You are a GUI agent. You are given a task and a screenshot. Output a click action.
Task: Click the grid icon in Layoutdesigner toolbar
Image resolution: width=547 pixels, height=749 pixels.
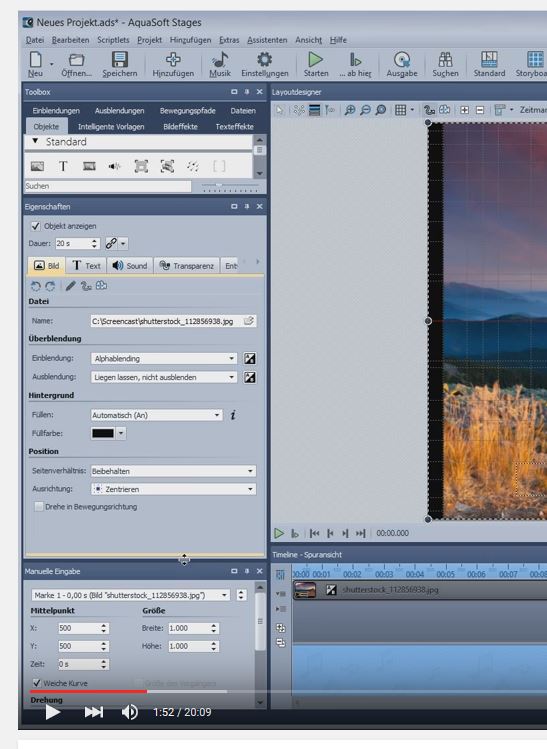(400, 110)
